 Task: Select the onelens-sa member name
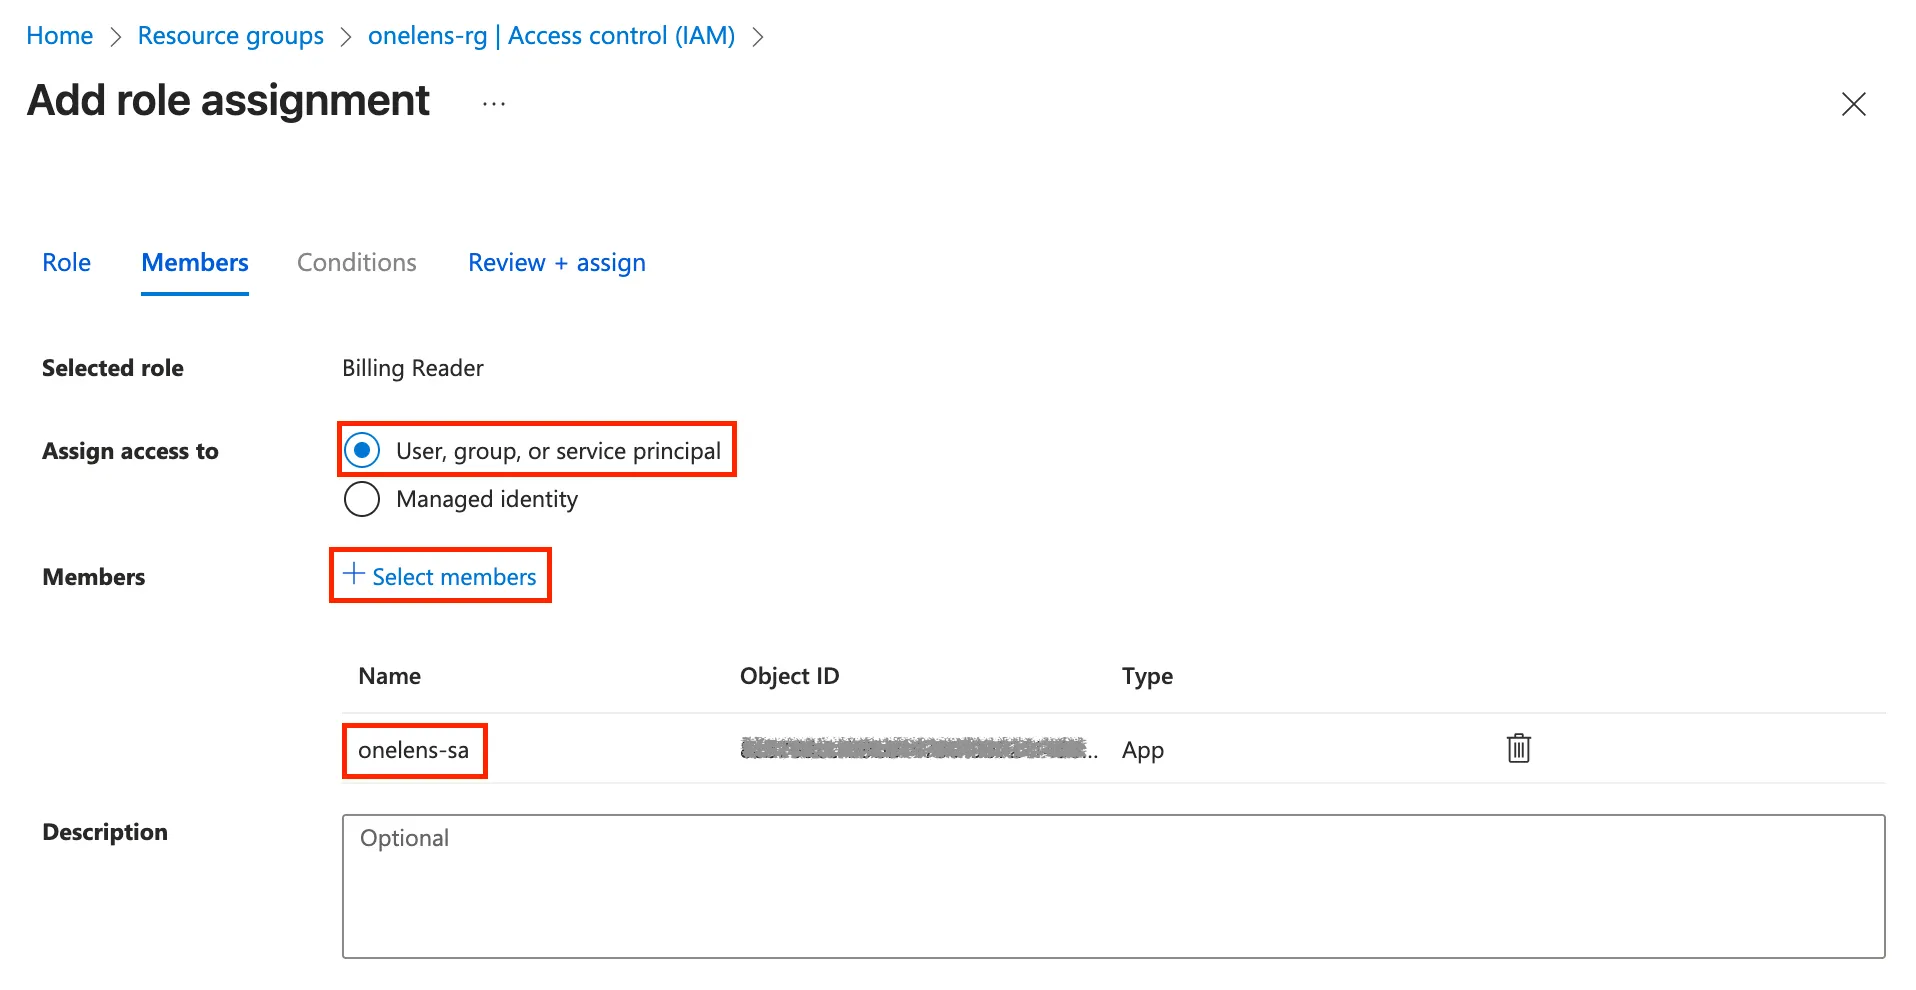click(x=414, y=751)
